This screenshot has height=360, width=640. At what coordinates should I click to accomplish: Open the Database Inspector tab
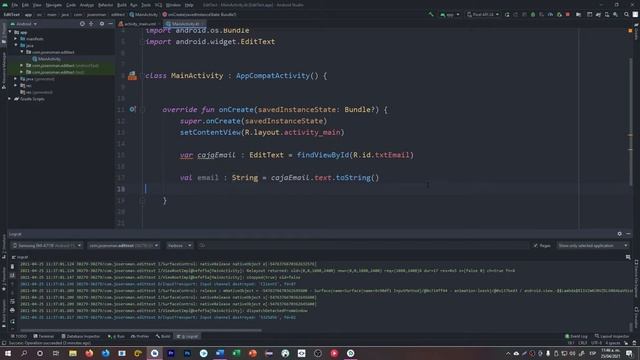click(80, 336)
